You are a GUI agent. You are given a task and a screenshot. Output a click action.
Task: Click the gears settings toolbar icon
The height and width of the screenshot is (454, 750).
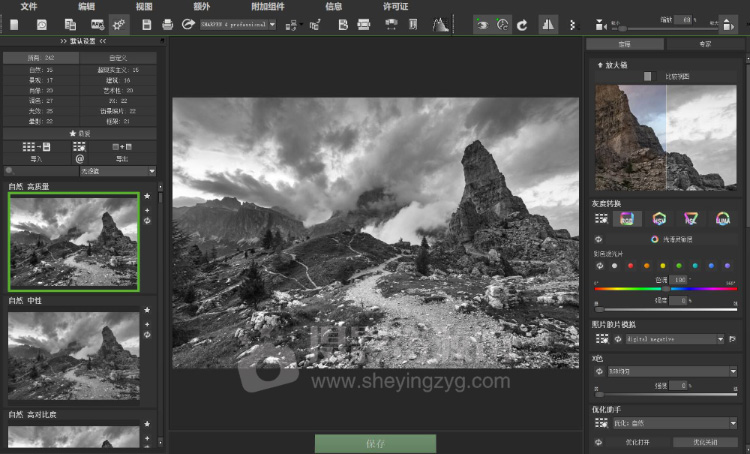(x=120, y=23)
